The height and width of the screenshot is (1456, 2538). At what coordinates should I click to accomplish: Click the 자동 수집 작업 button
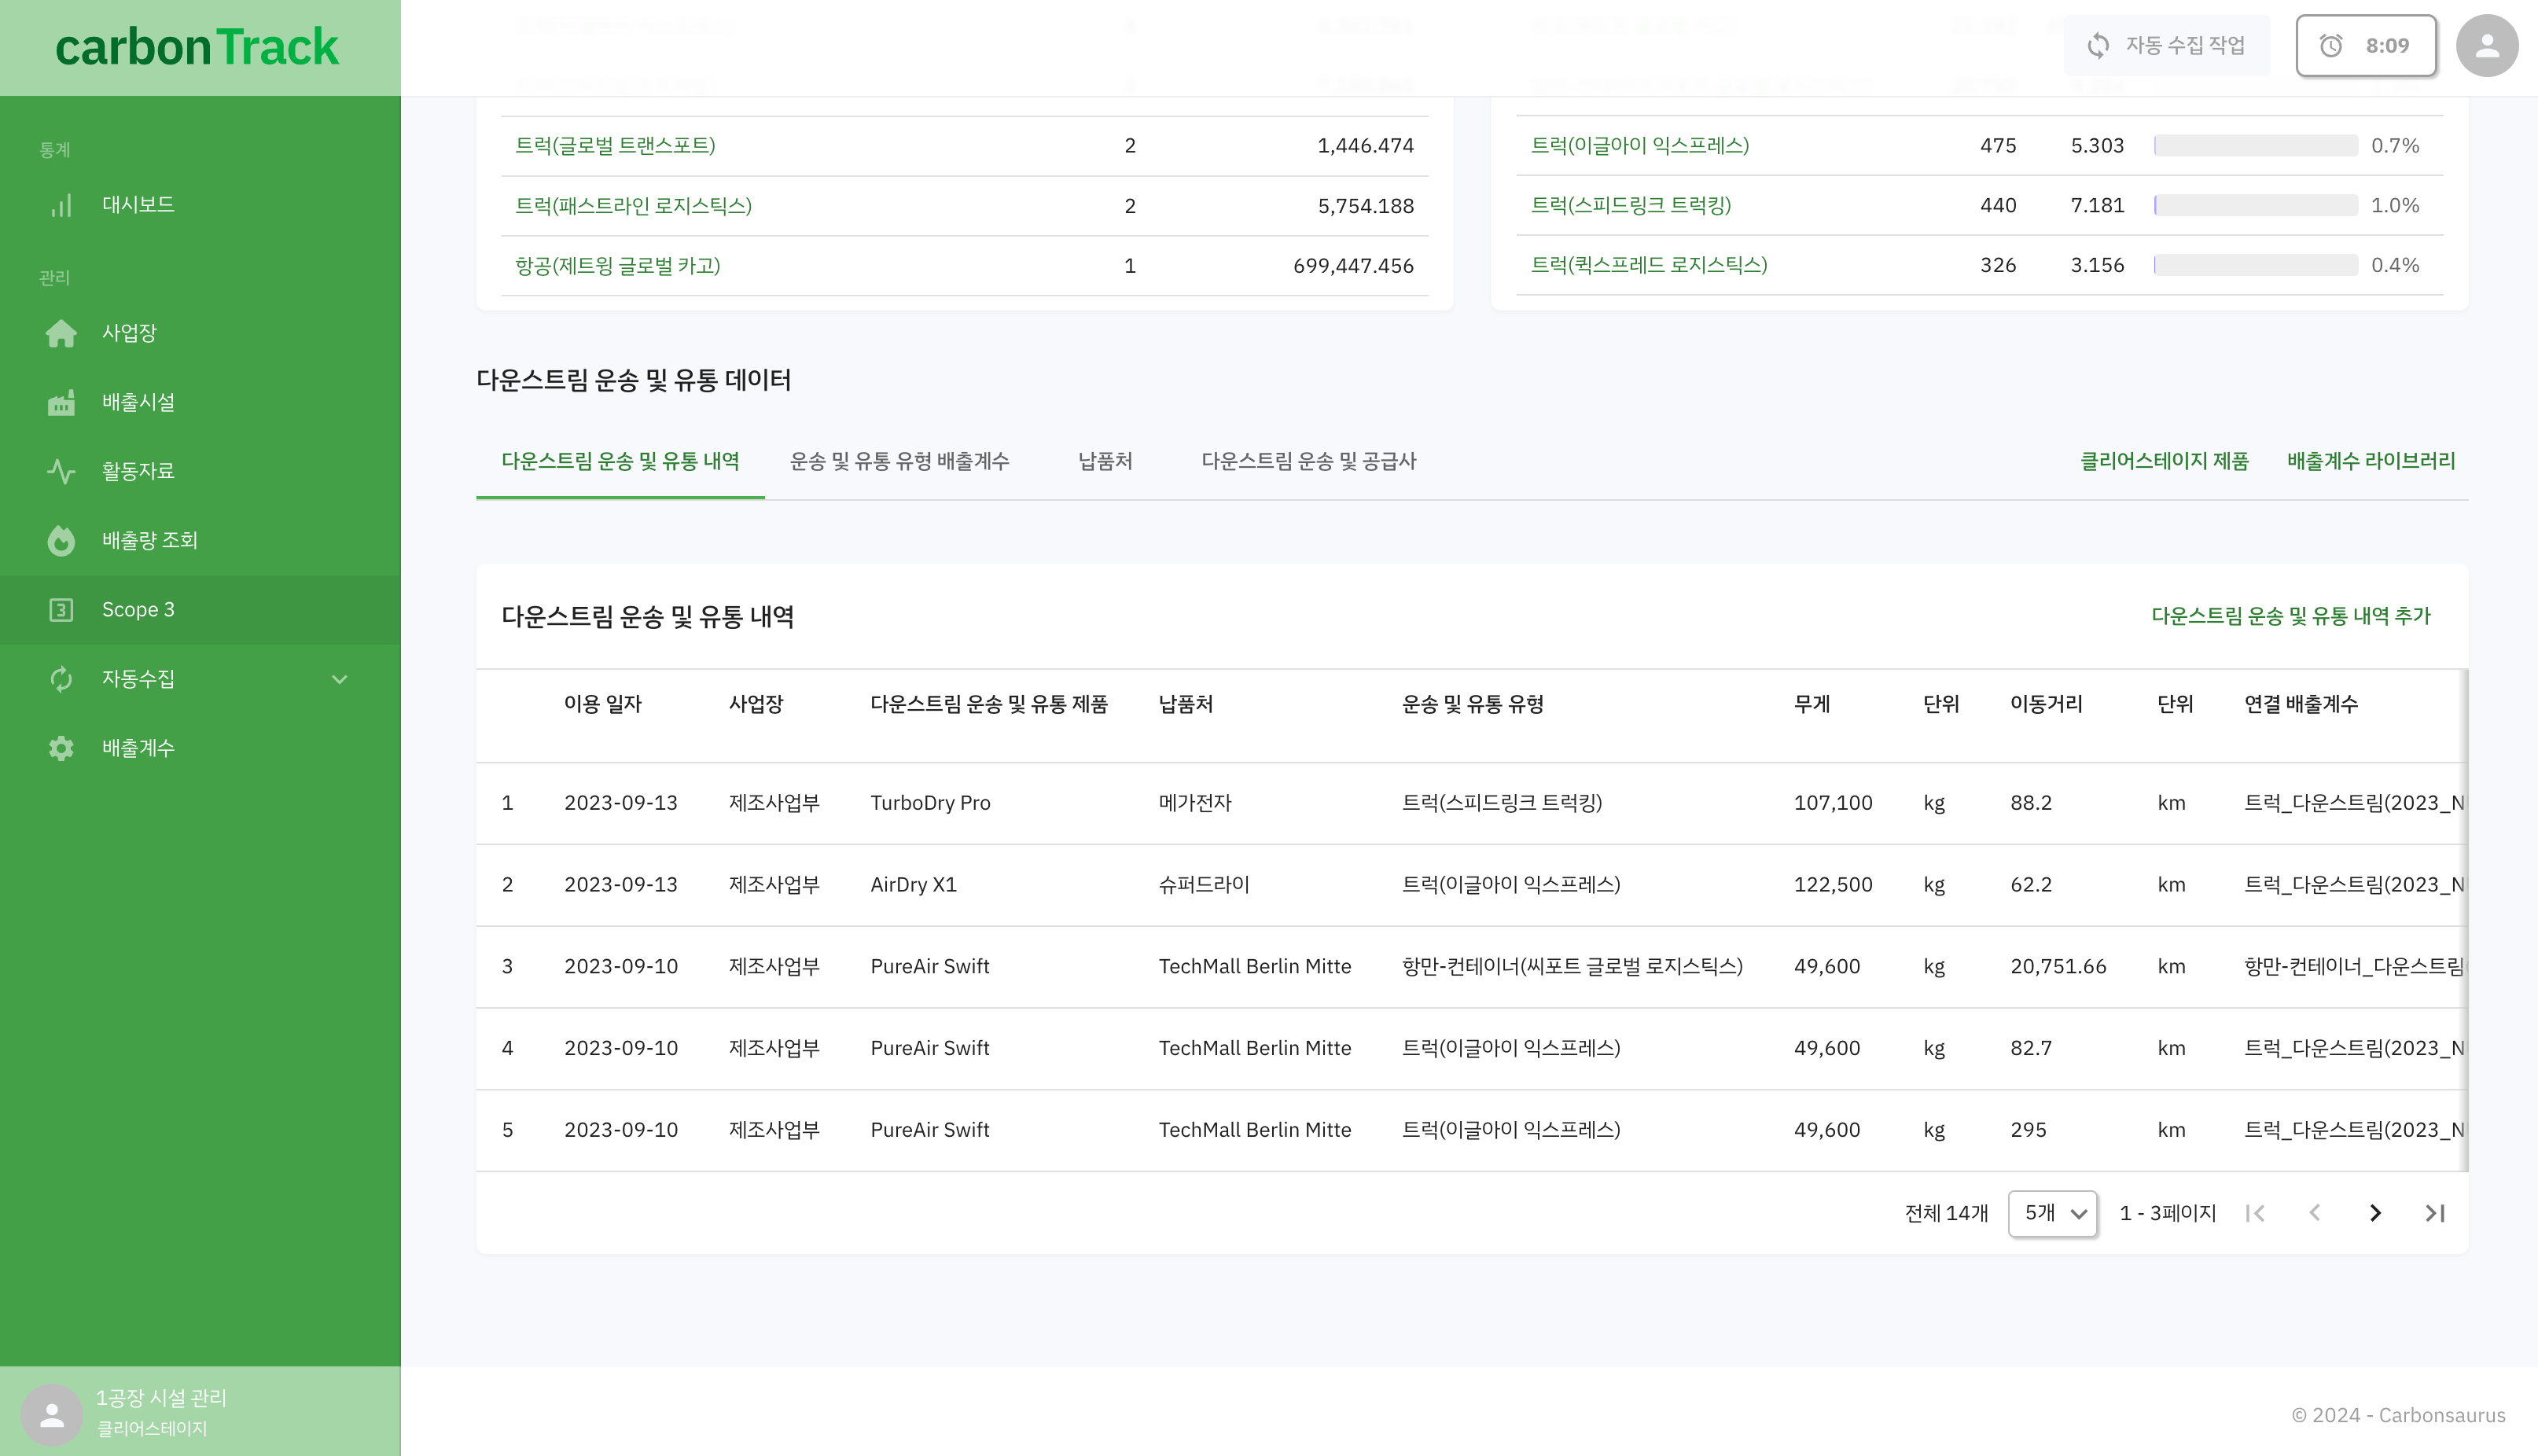[2167, 45]
